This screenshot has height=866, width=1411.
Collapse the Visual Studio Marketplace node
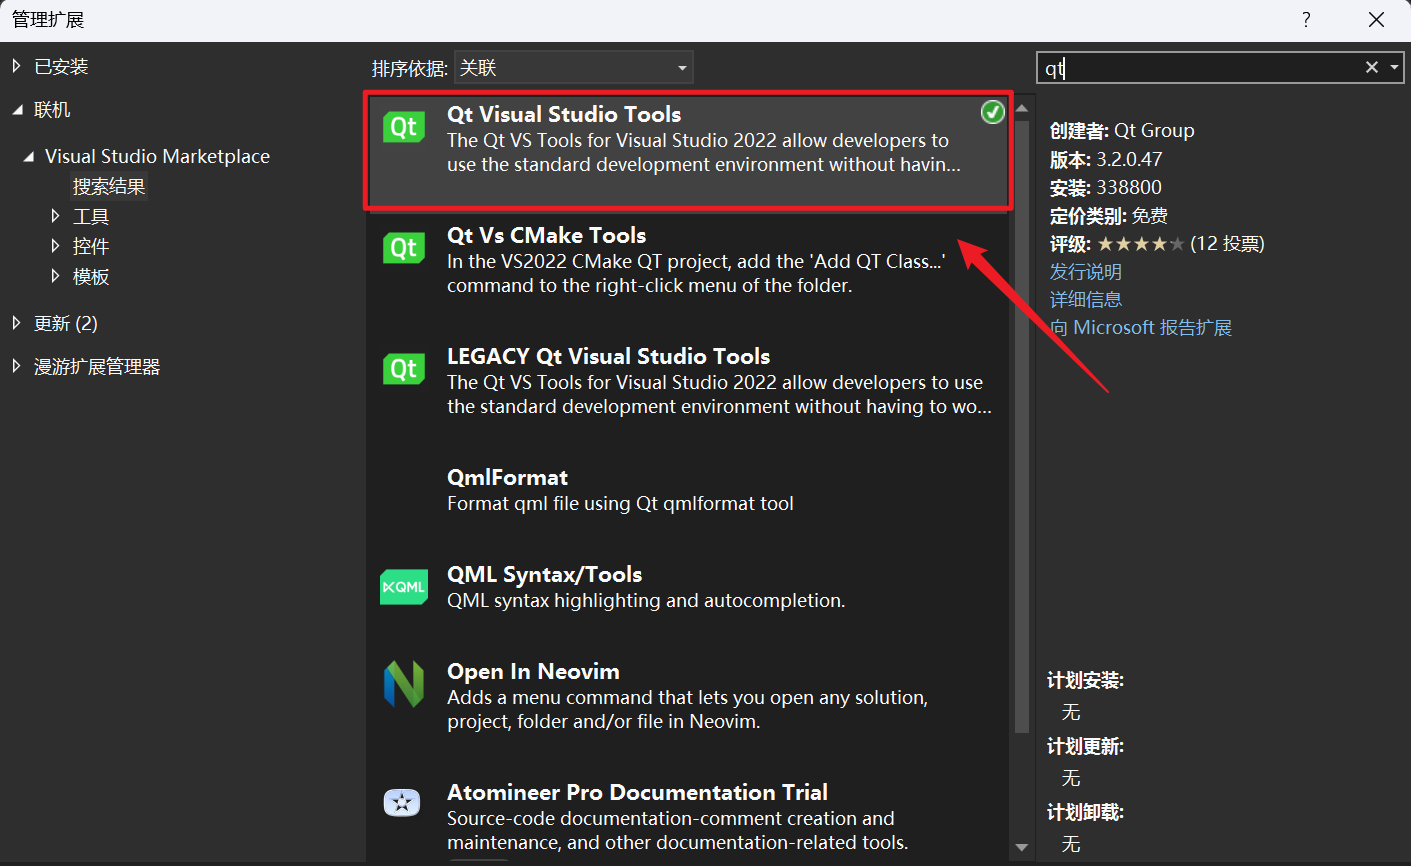point(29,156)
